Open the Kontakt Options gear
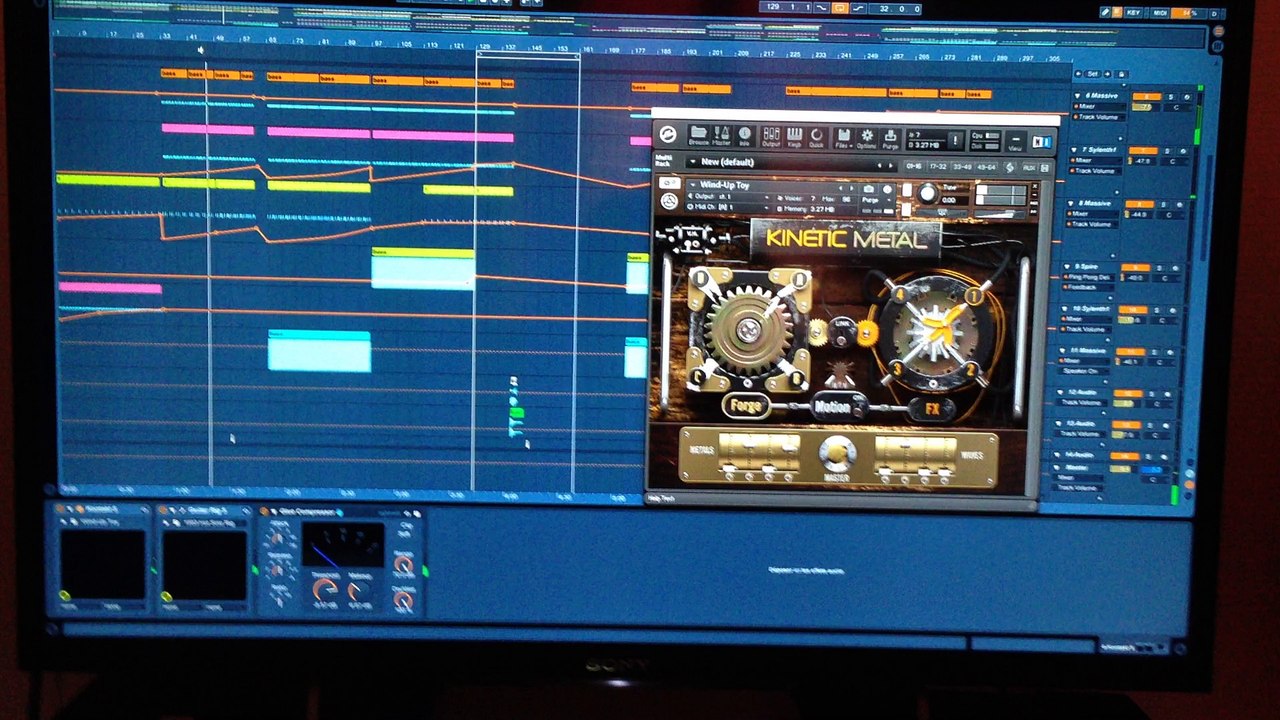This screenshot has height=720, width=1280. [x=866, y=137]
